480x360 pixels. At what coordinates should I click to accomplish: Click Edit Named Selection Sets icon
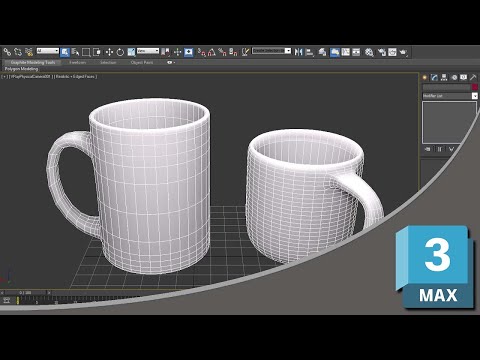245,52
